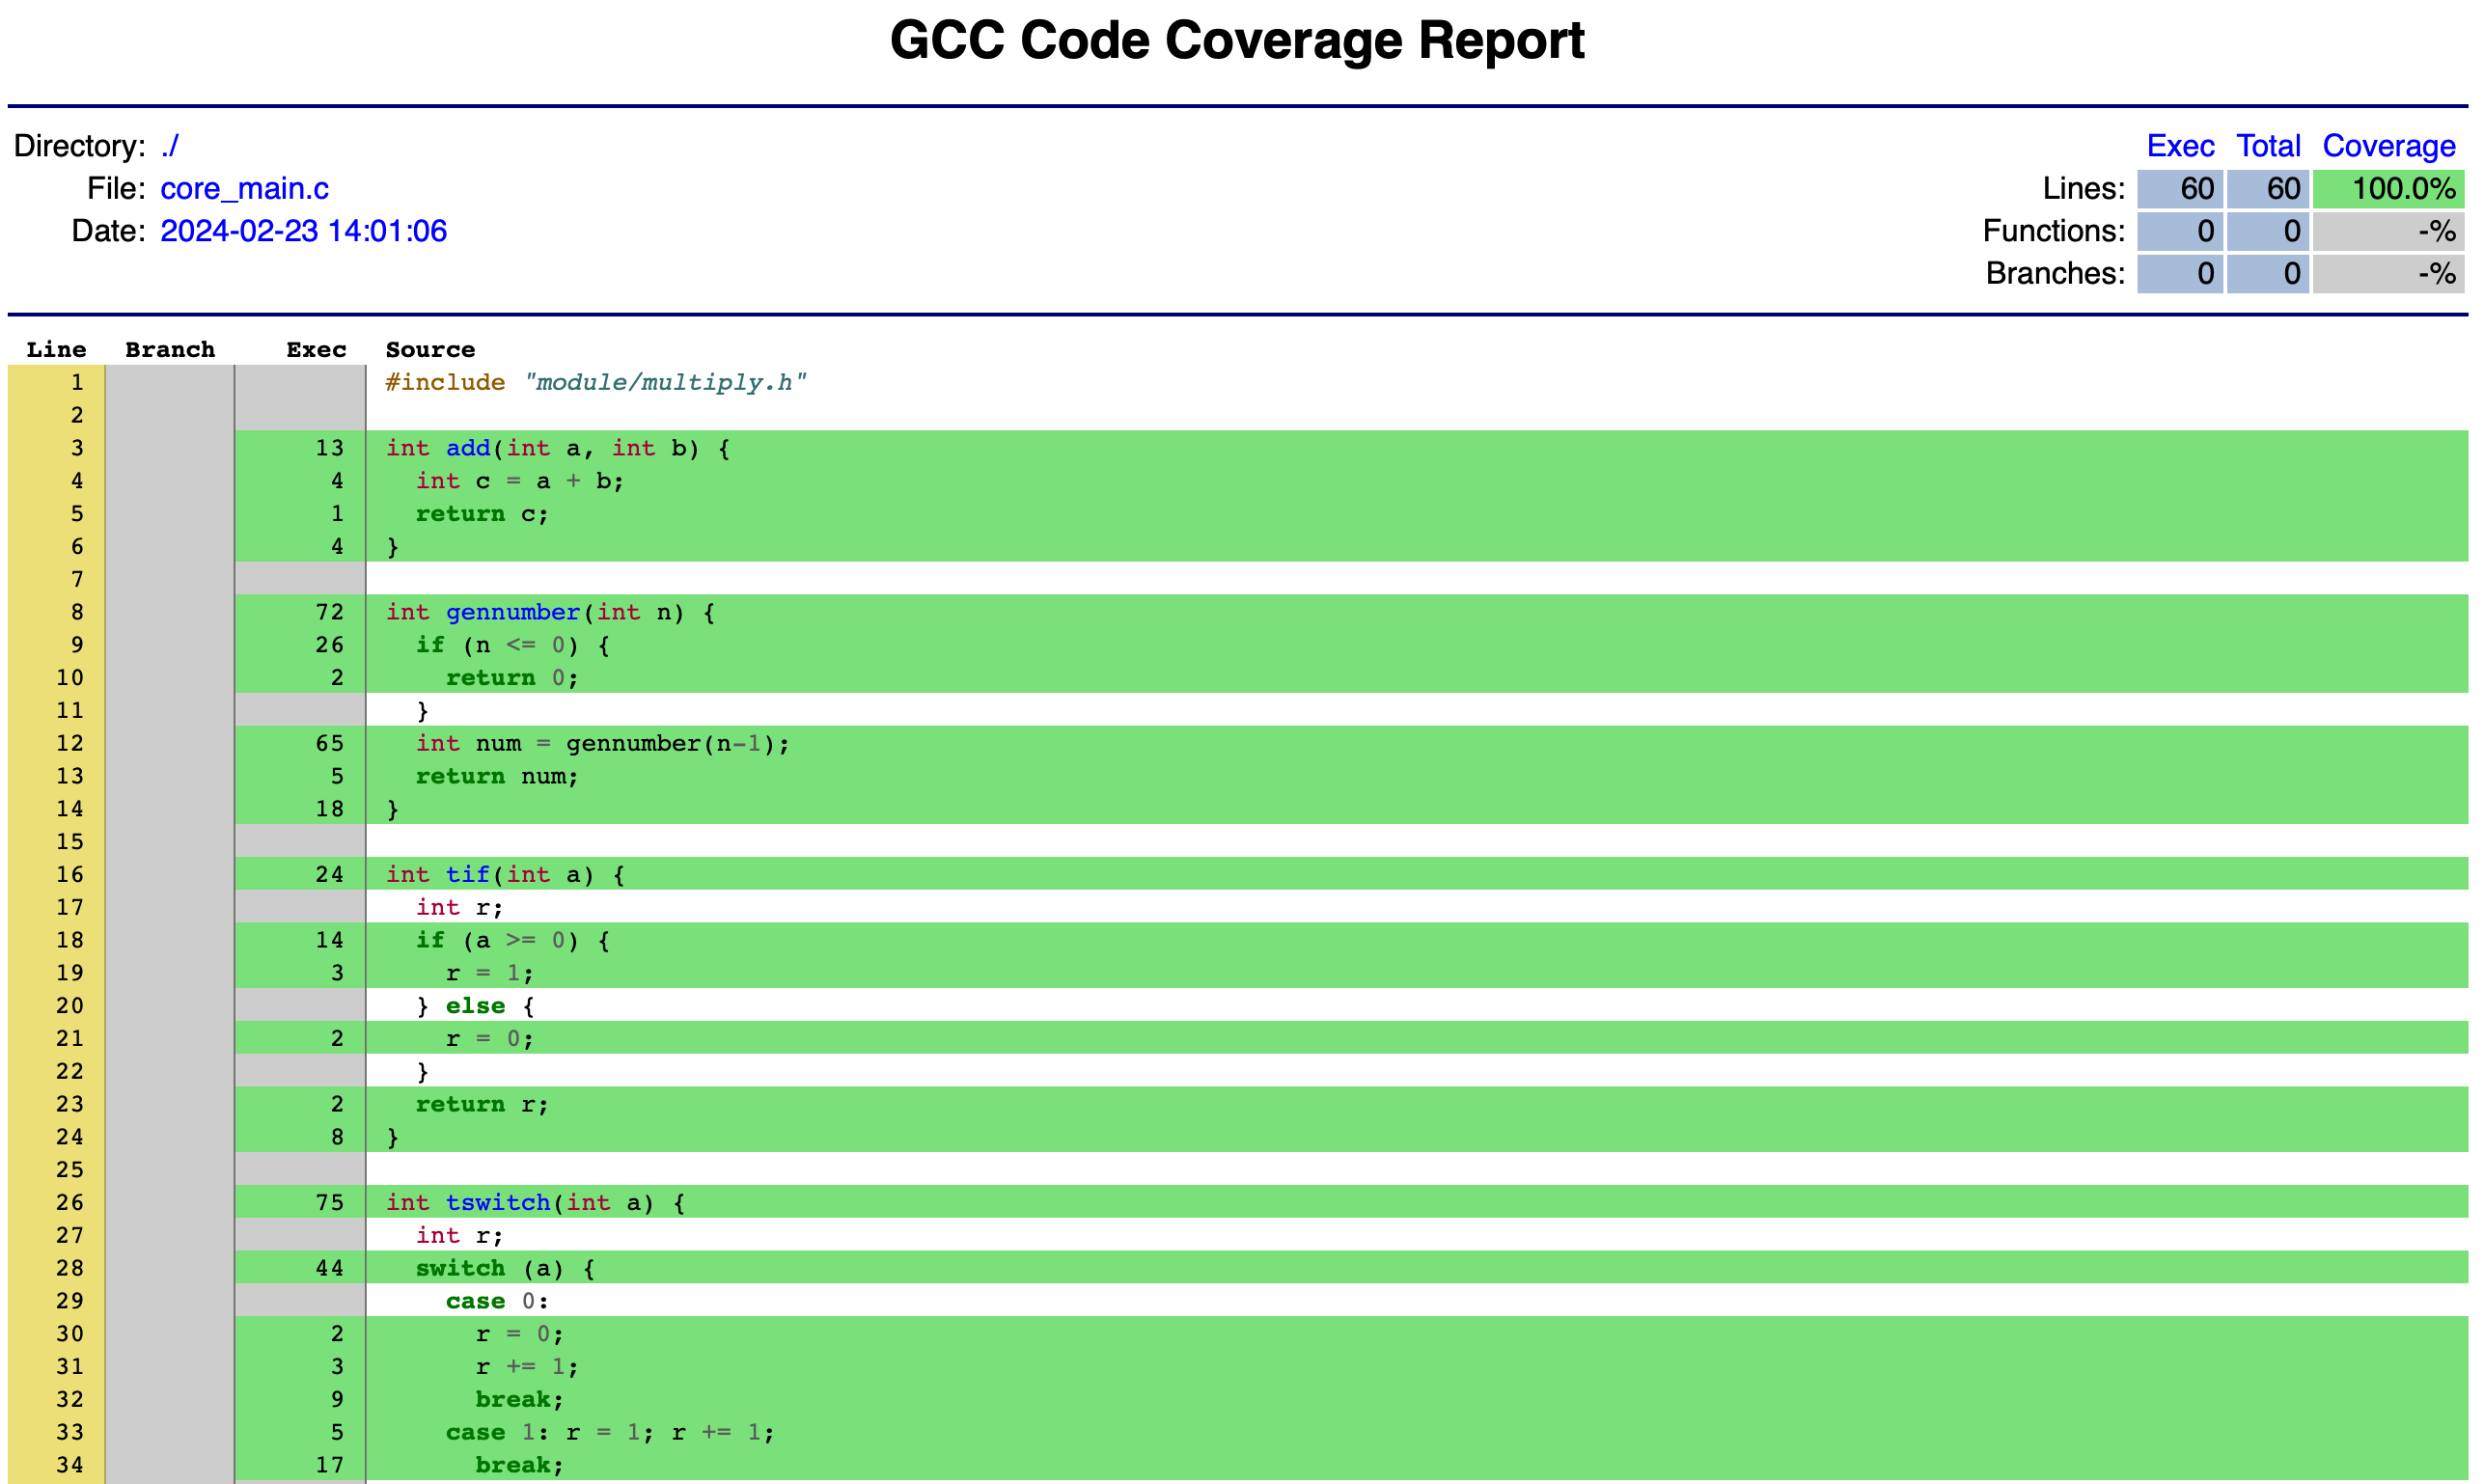Click source line 'return 0;'
This screenshot has height=1484, width=2484.
(512, 678)
